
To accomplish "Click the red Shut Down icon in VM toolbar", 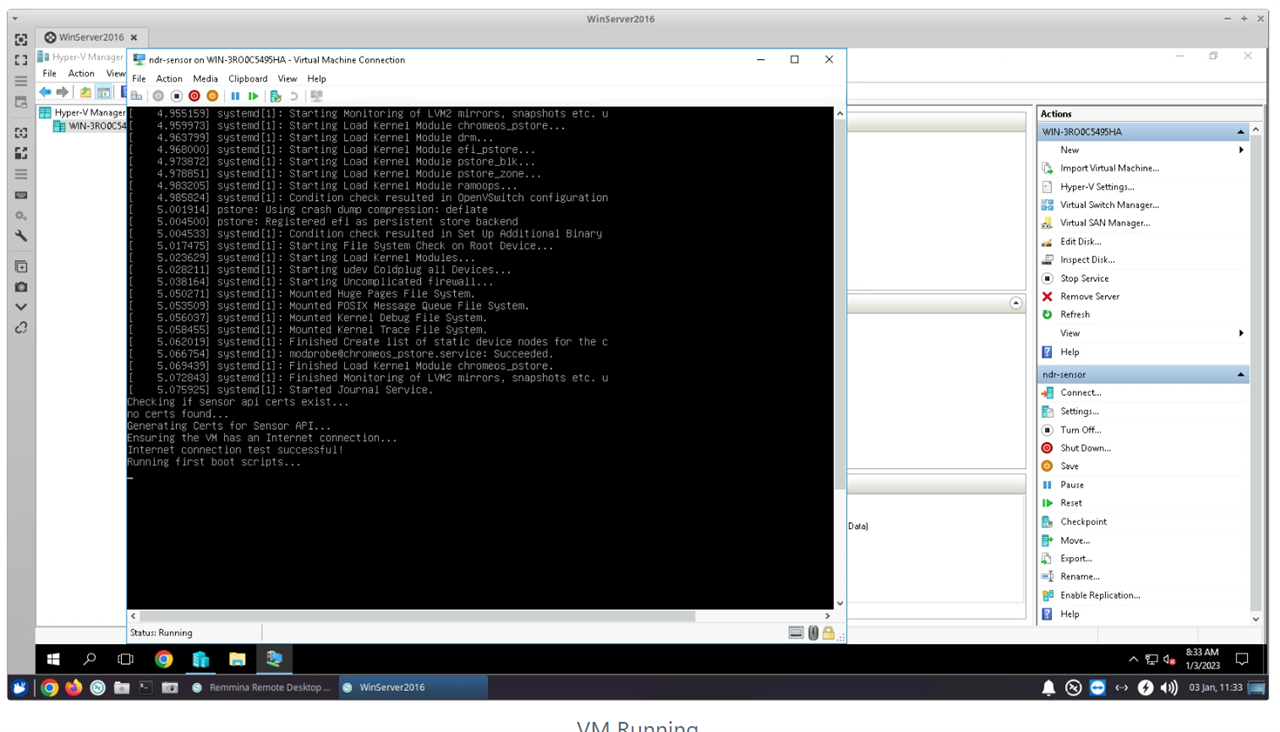I will click(x=194, y=96).
